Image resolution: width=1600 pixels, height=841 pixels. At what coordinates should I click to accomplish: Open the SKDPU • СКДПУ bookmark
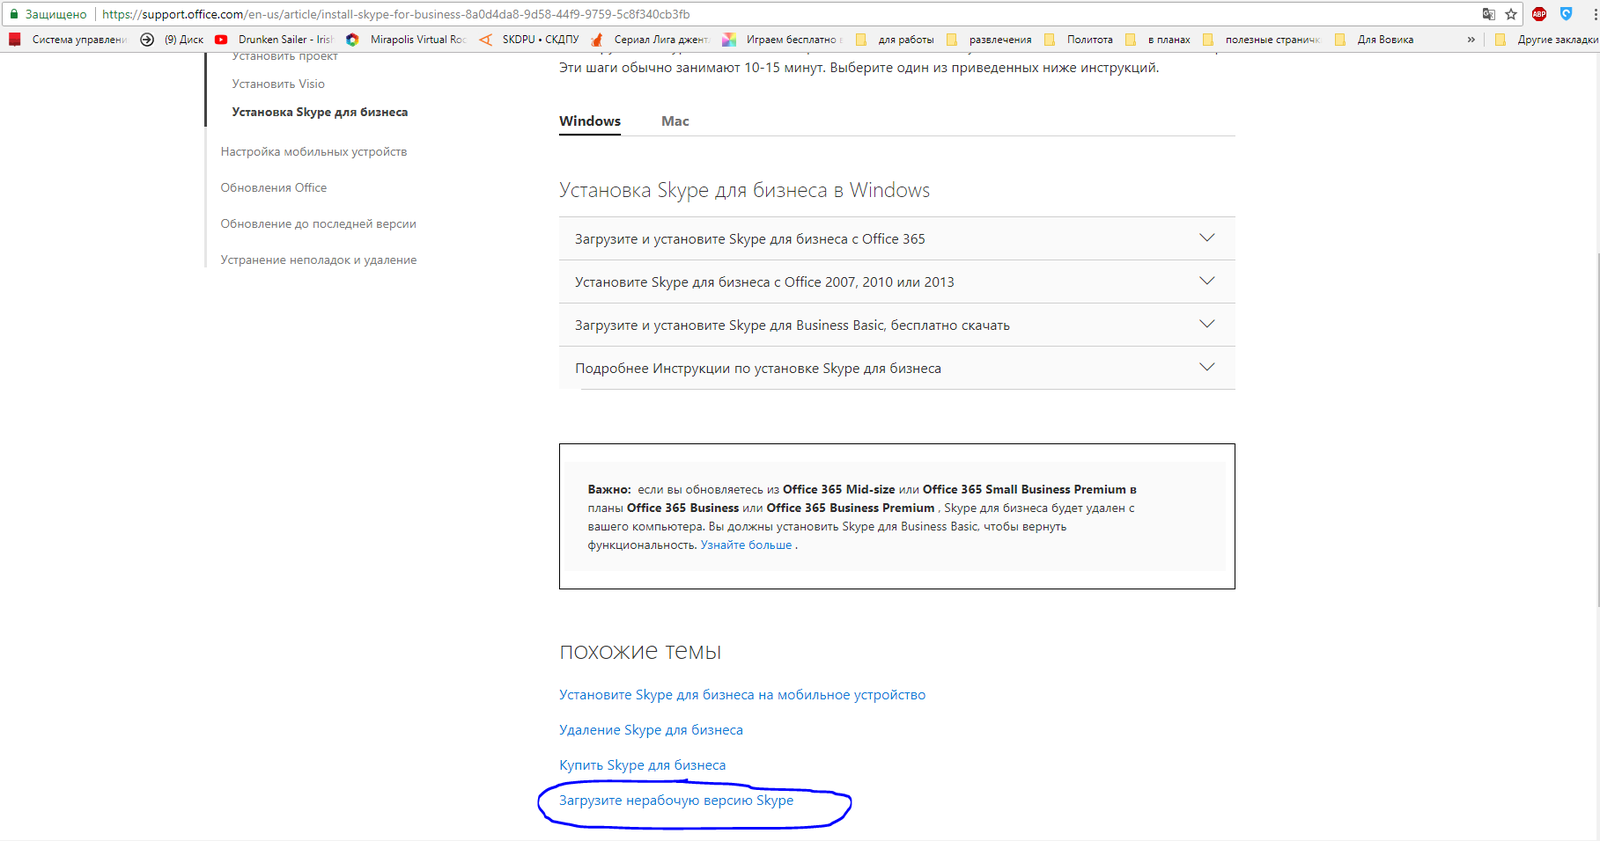click(529, 40)
